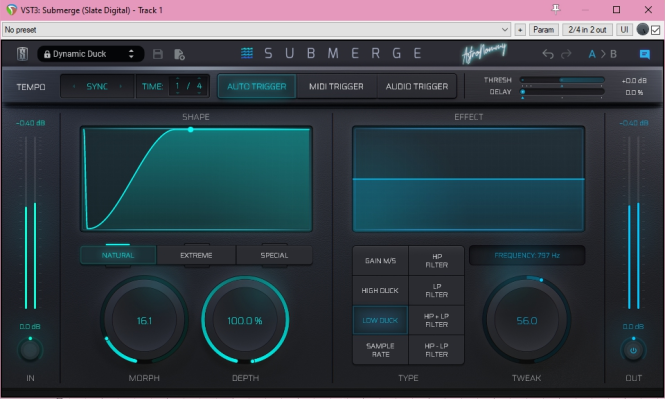Click the input 0.0 dB value

30,326
